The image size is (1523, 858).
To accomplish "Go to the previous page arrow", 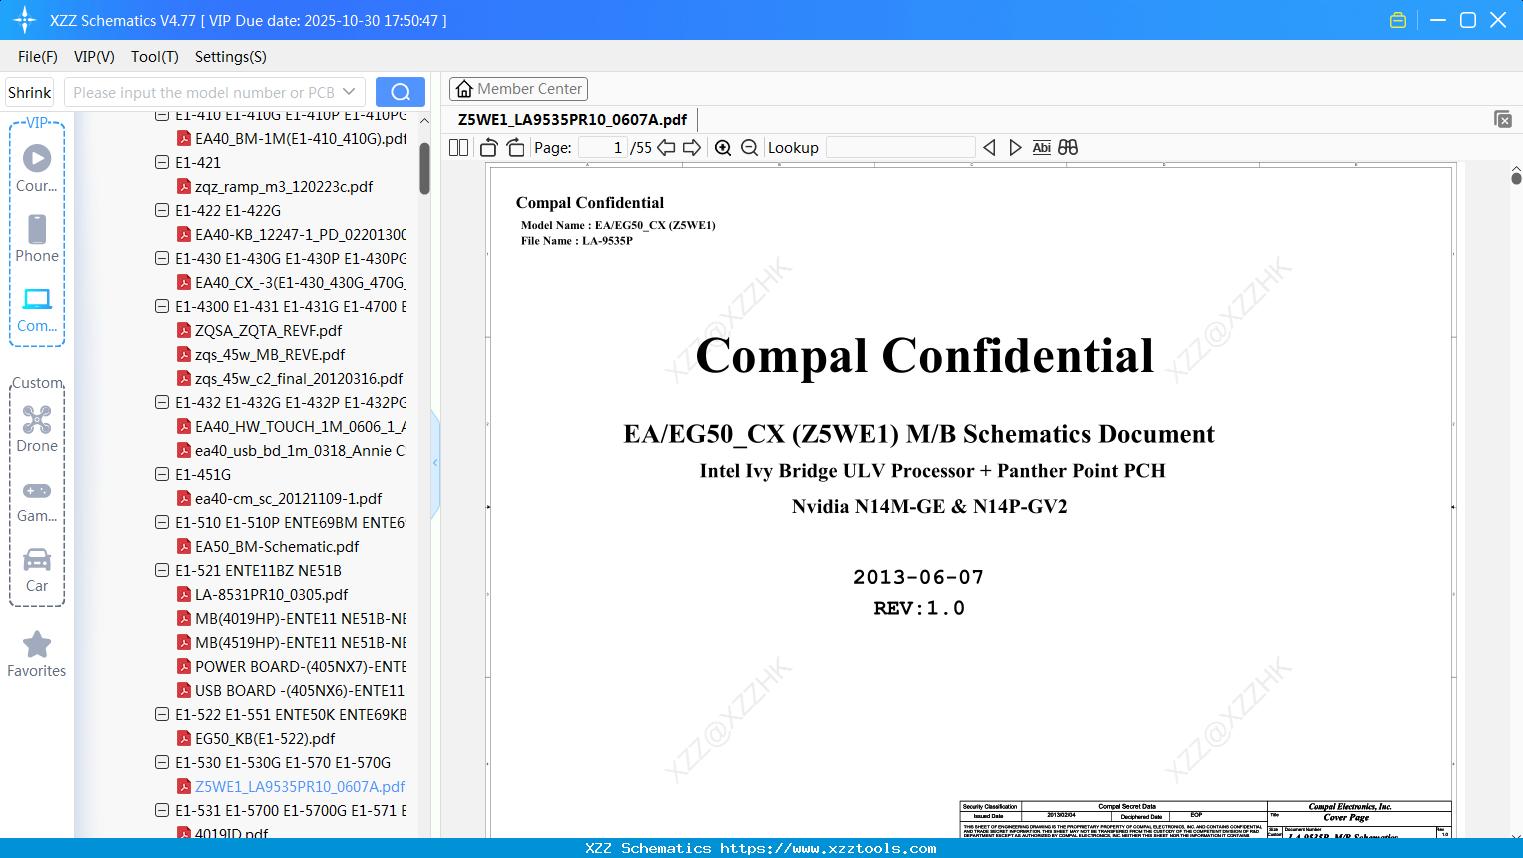I will (x=666, y=148).
